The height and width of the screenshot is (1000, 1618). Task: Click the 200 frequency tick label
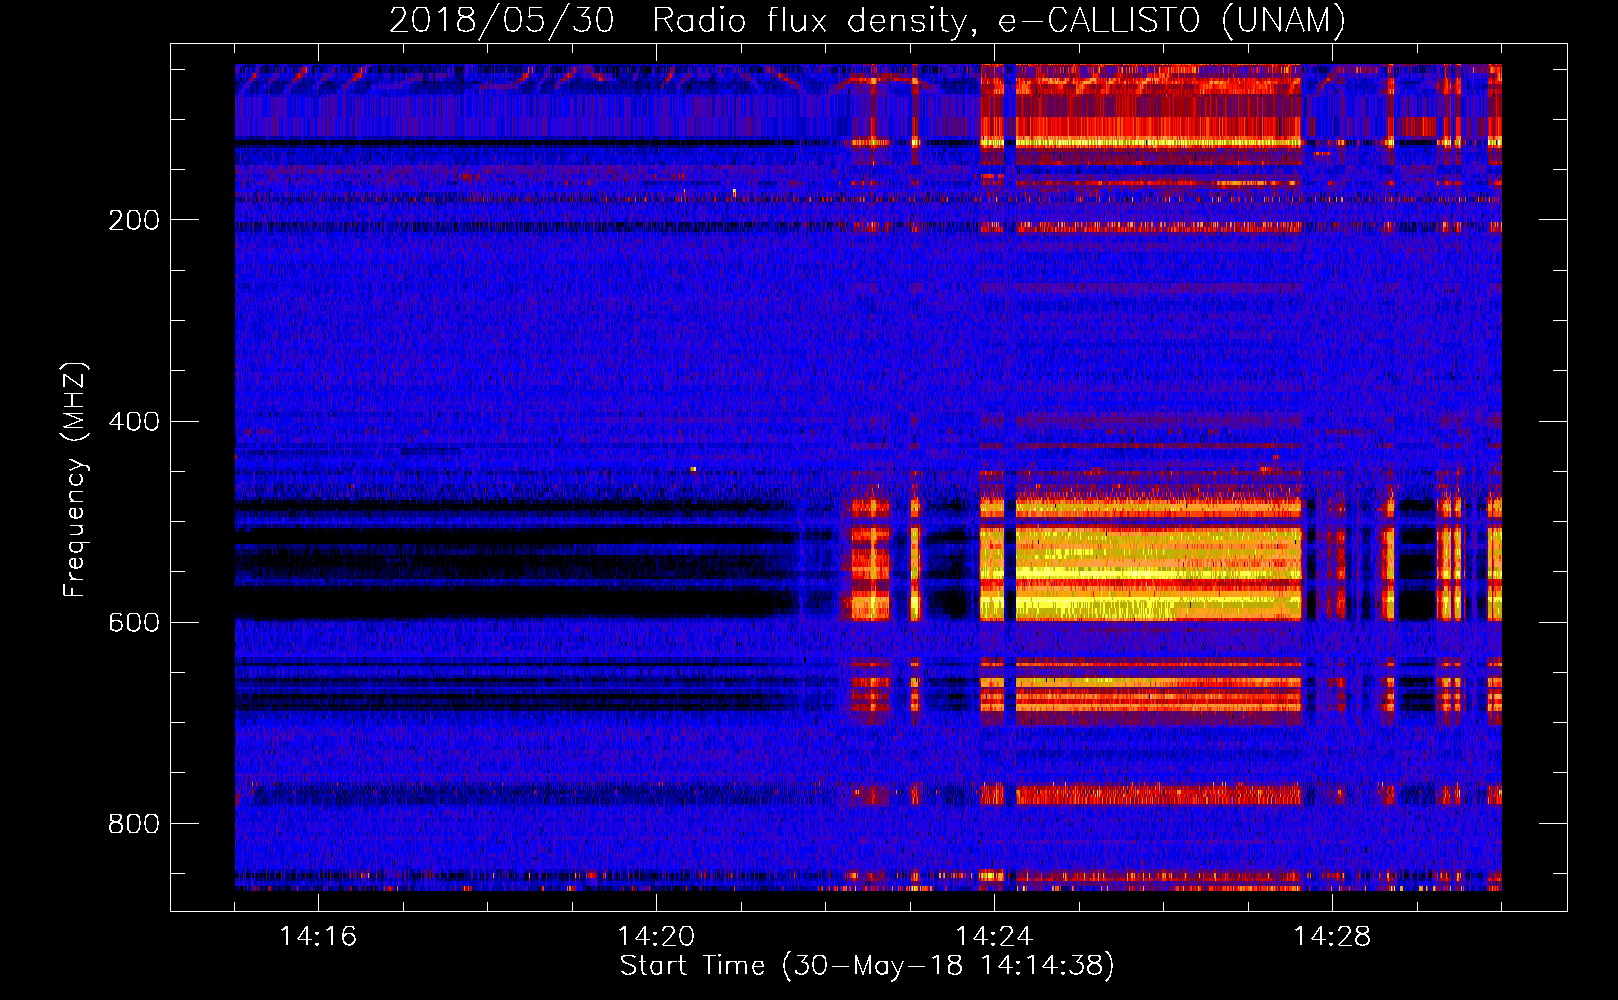click(x=133, y=220)
